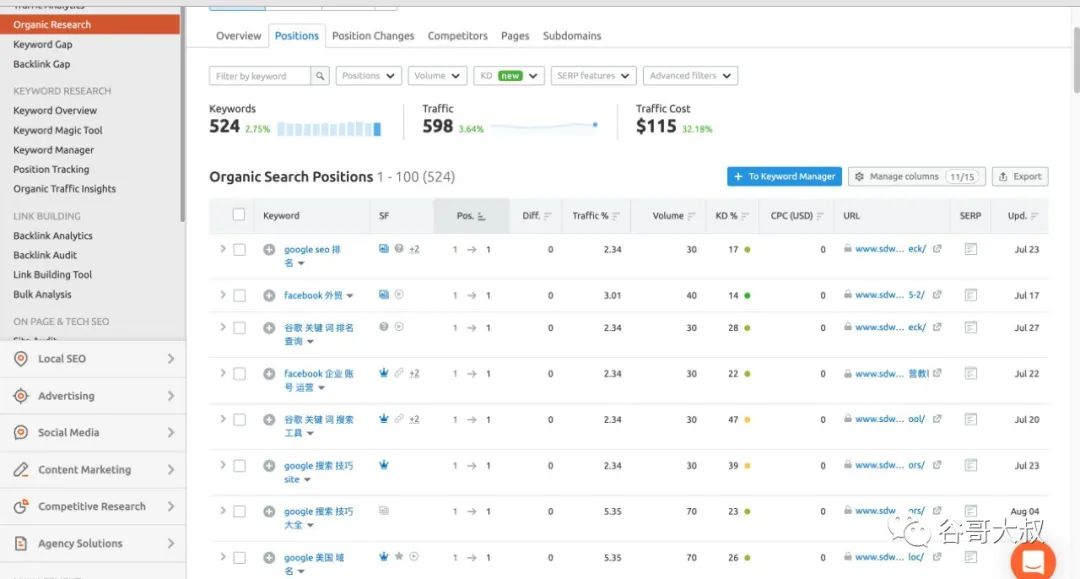The height and width of the screenshot is (579, 1080).
Task: Expand the Advertising sidebar section
Action: [171, 396]
